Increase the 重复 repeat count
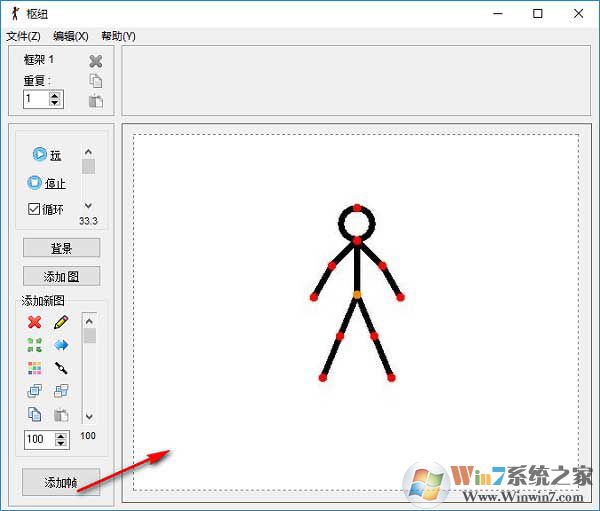The height and width of the screenshot is (511, 600). [x=55, y=96]
